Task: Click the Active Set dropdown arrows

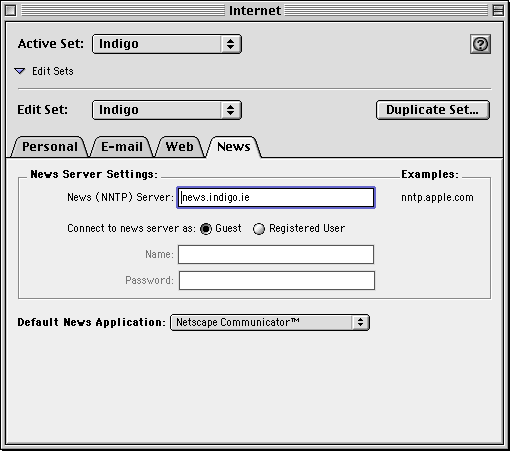Action: (x=230, y=44)
